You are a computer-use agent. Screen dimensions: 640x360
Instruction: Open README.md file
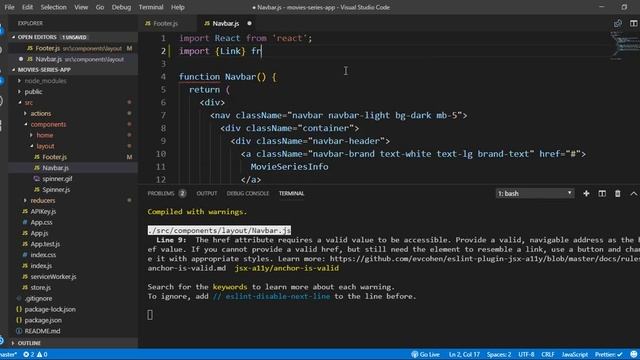tap(42, 331)
